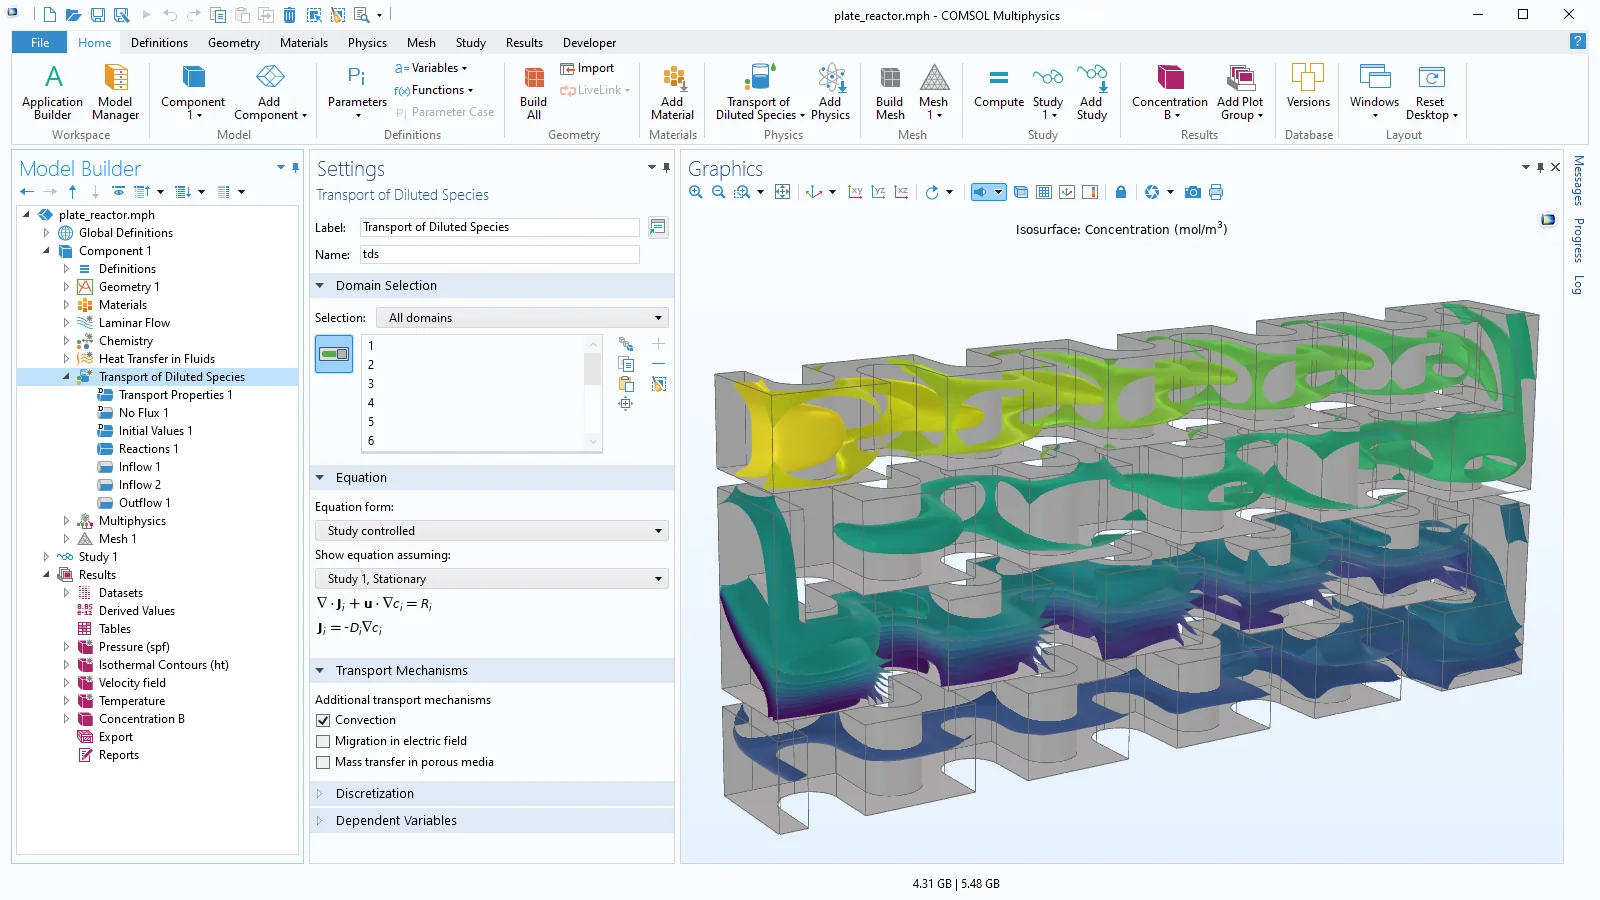Screen dimensions: 1600x900
Task: Open the Physics ribbon tab
Action: tap(367, 43)
